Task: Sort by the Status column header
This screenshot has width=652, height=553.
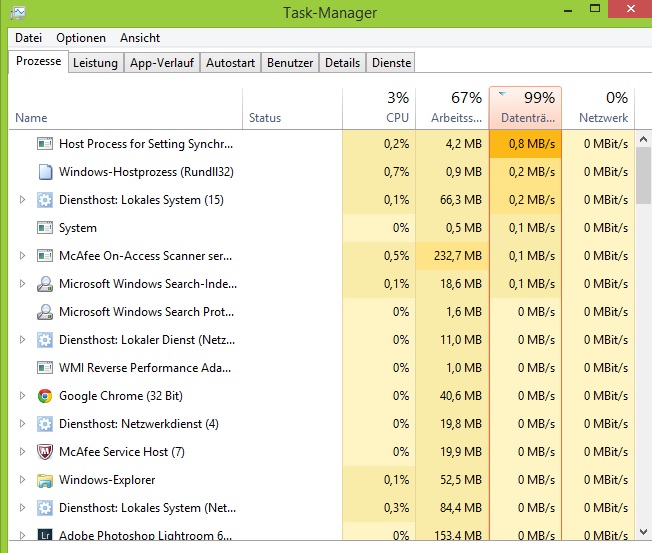Action: [x=292, y=109]
